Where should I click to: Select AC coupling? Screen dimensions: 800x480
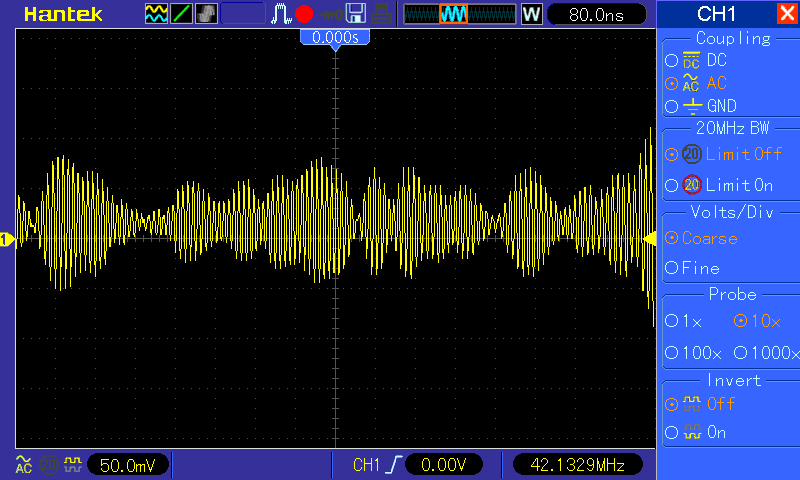[696, 83]
